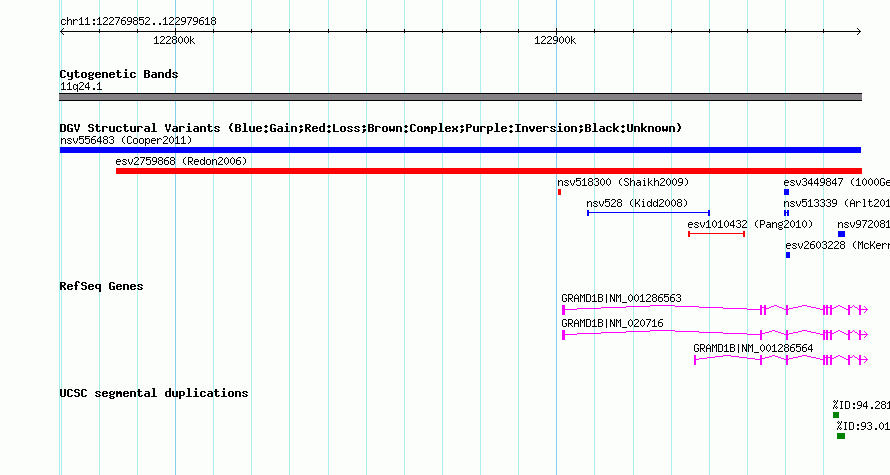The image size is (890, 475).
Task: Click the DGV Structural Variants track title
Action: coord(370,128)
